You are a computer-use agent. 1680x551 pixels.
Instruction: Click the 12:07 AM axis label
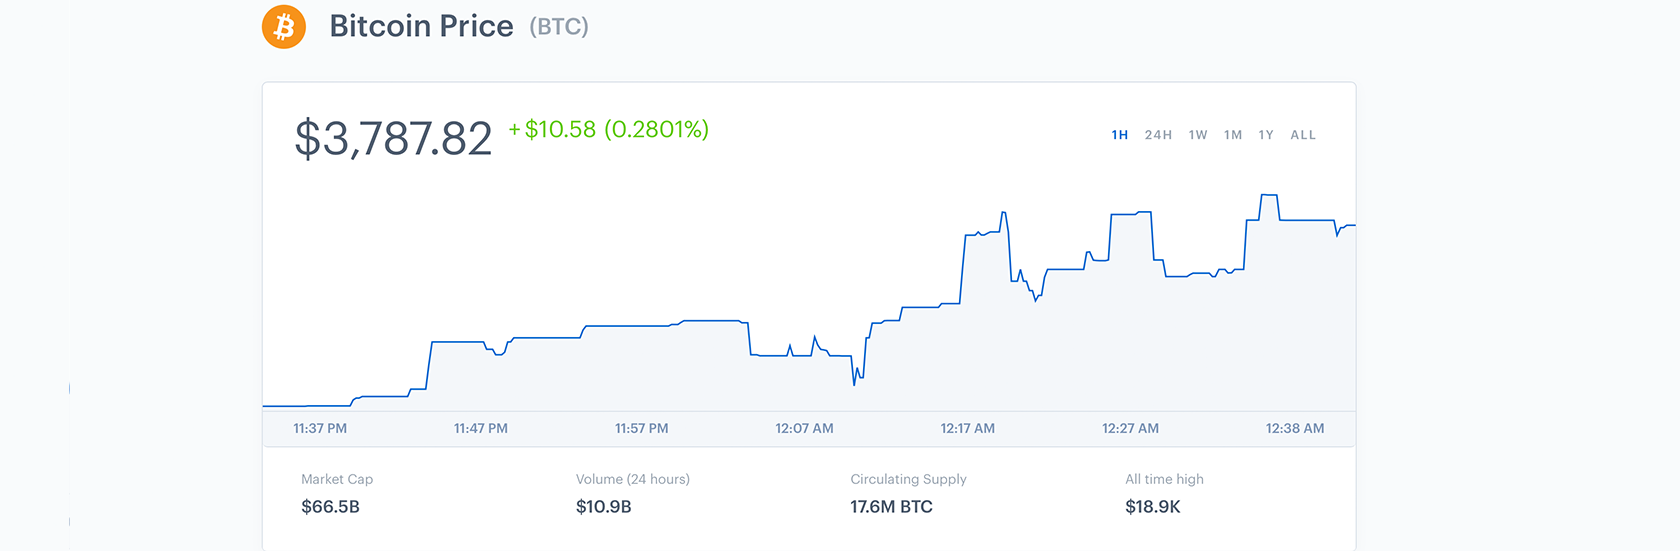pyautogui.click(x=804, y=428)
